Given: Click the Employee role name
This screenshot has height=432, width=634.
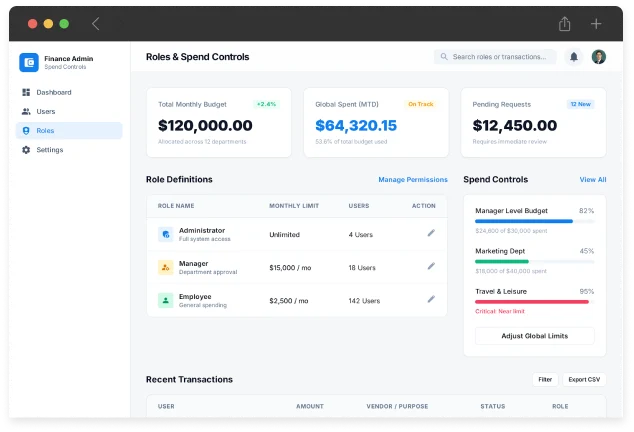Looking at the screenshot, I should click(x=195, y=296).
